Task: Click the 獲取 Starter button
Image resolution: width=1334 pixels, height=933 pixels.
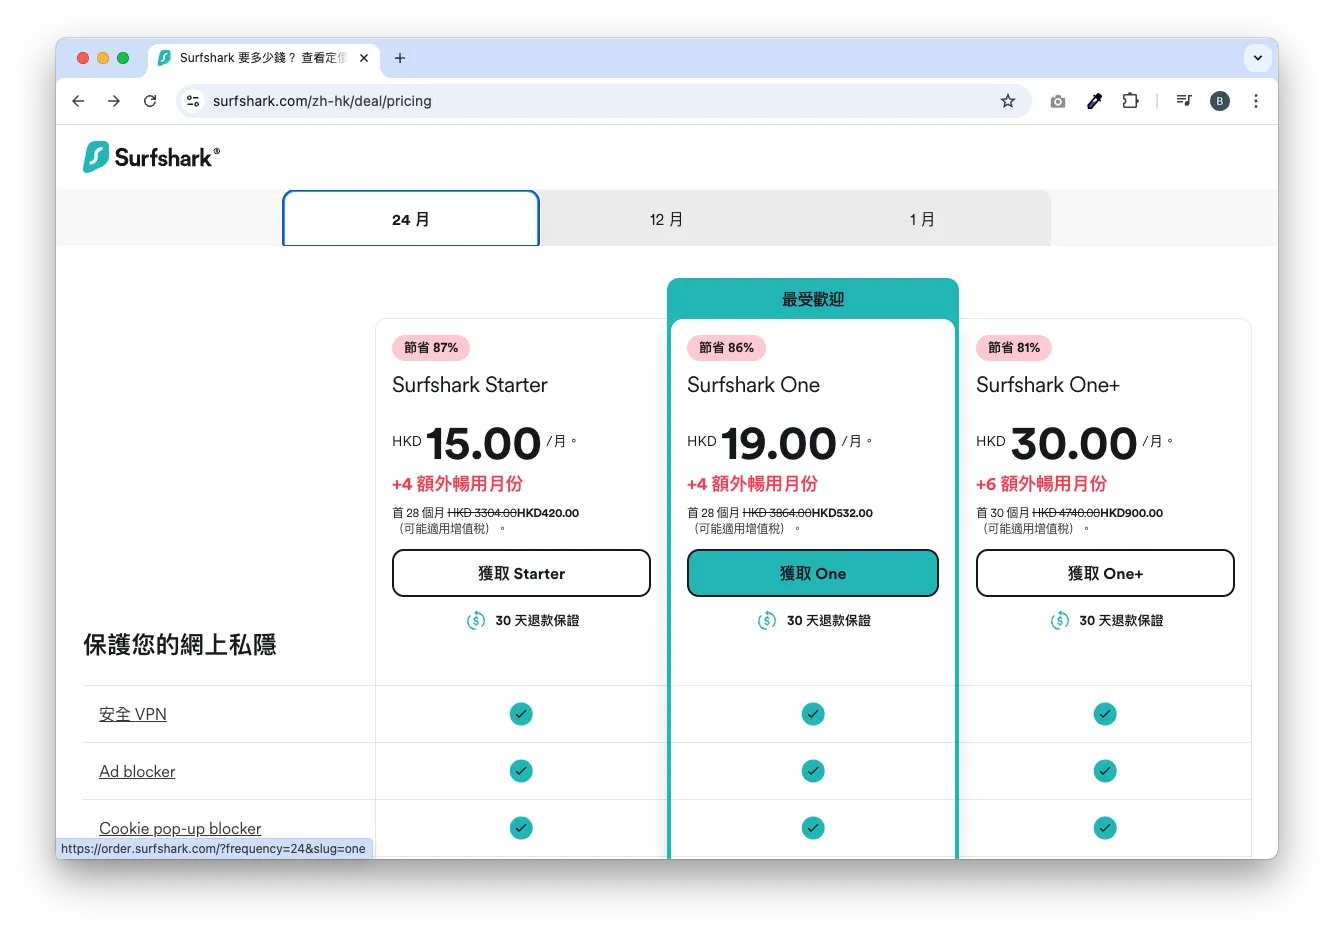Action: [x=521, y=573]
